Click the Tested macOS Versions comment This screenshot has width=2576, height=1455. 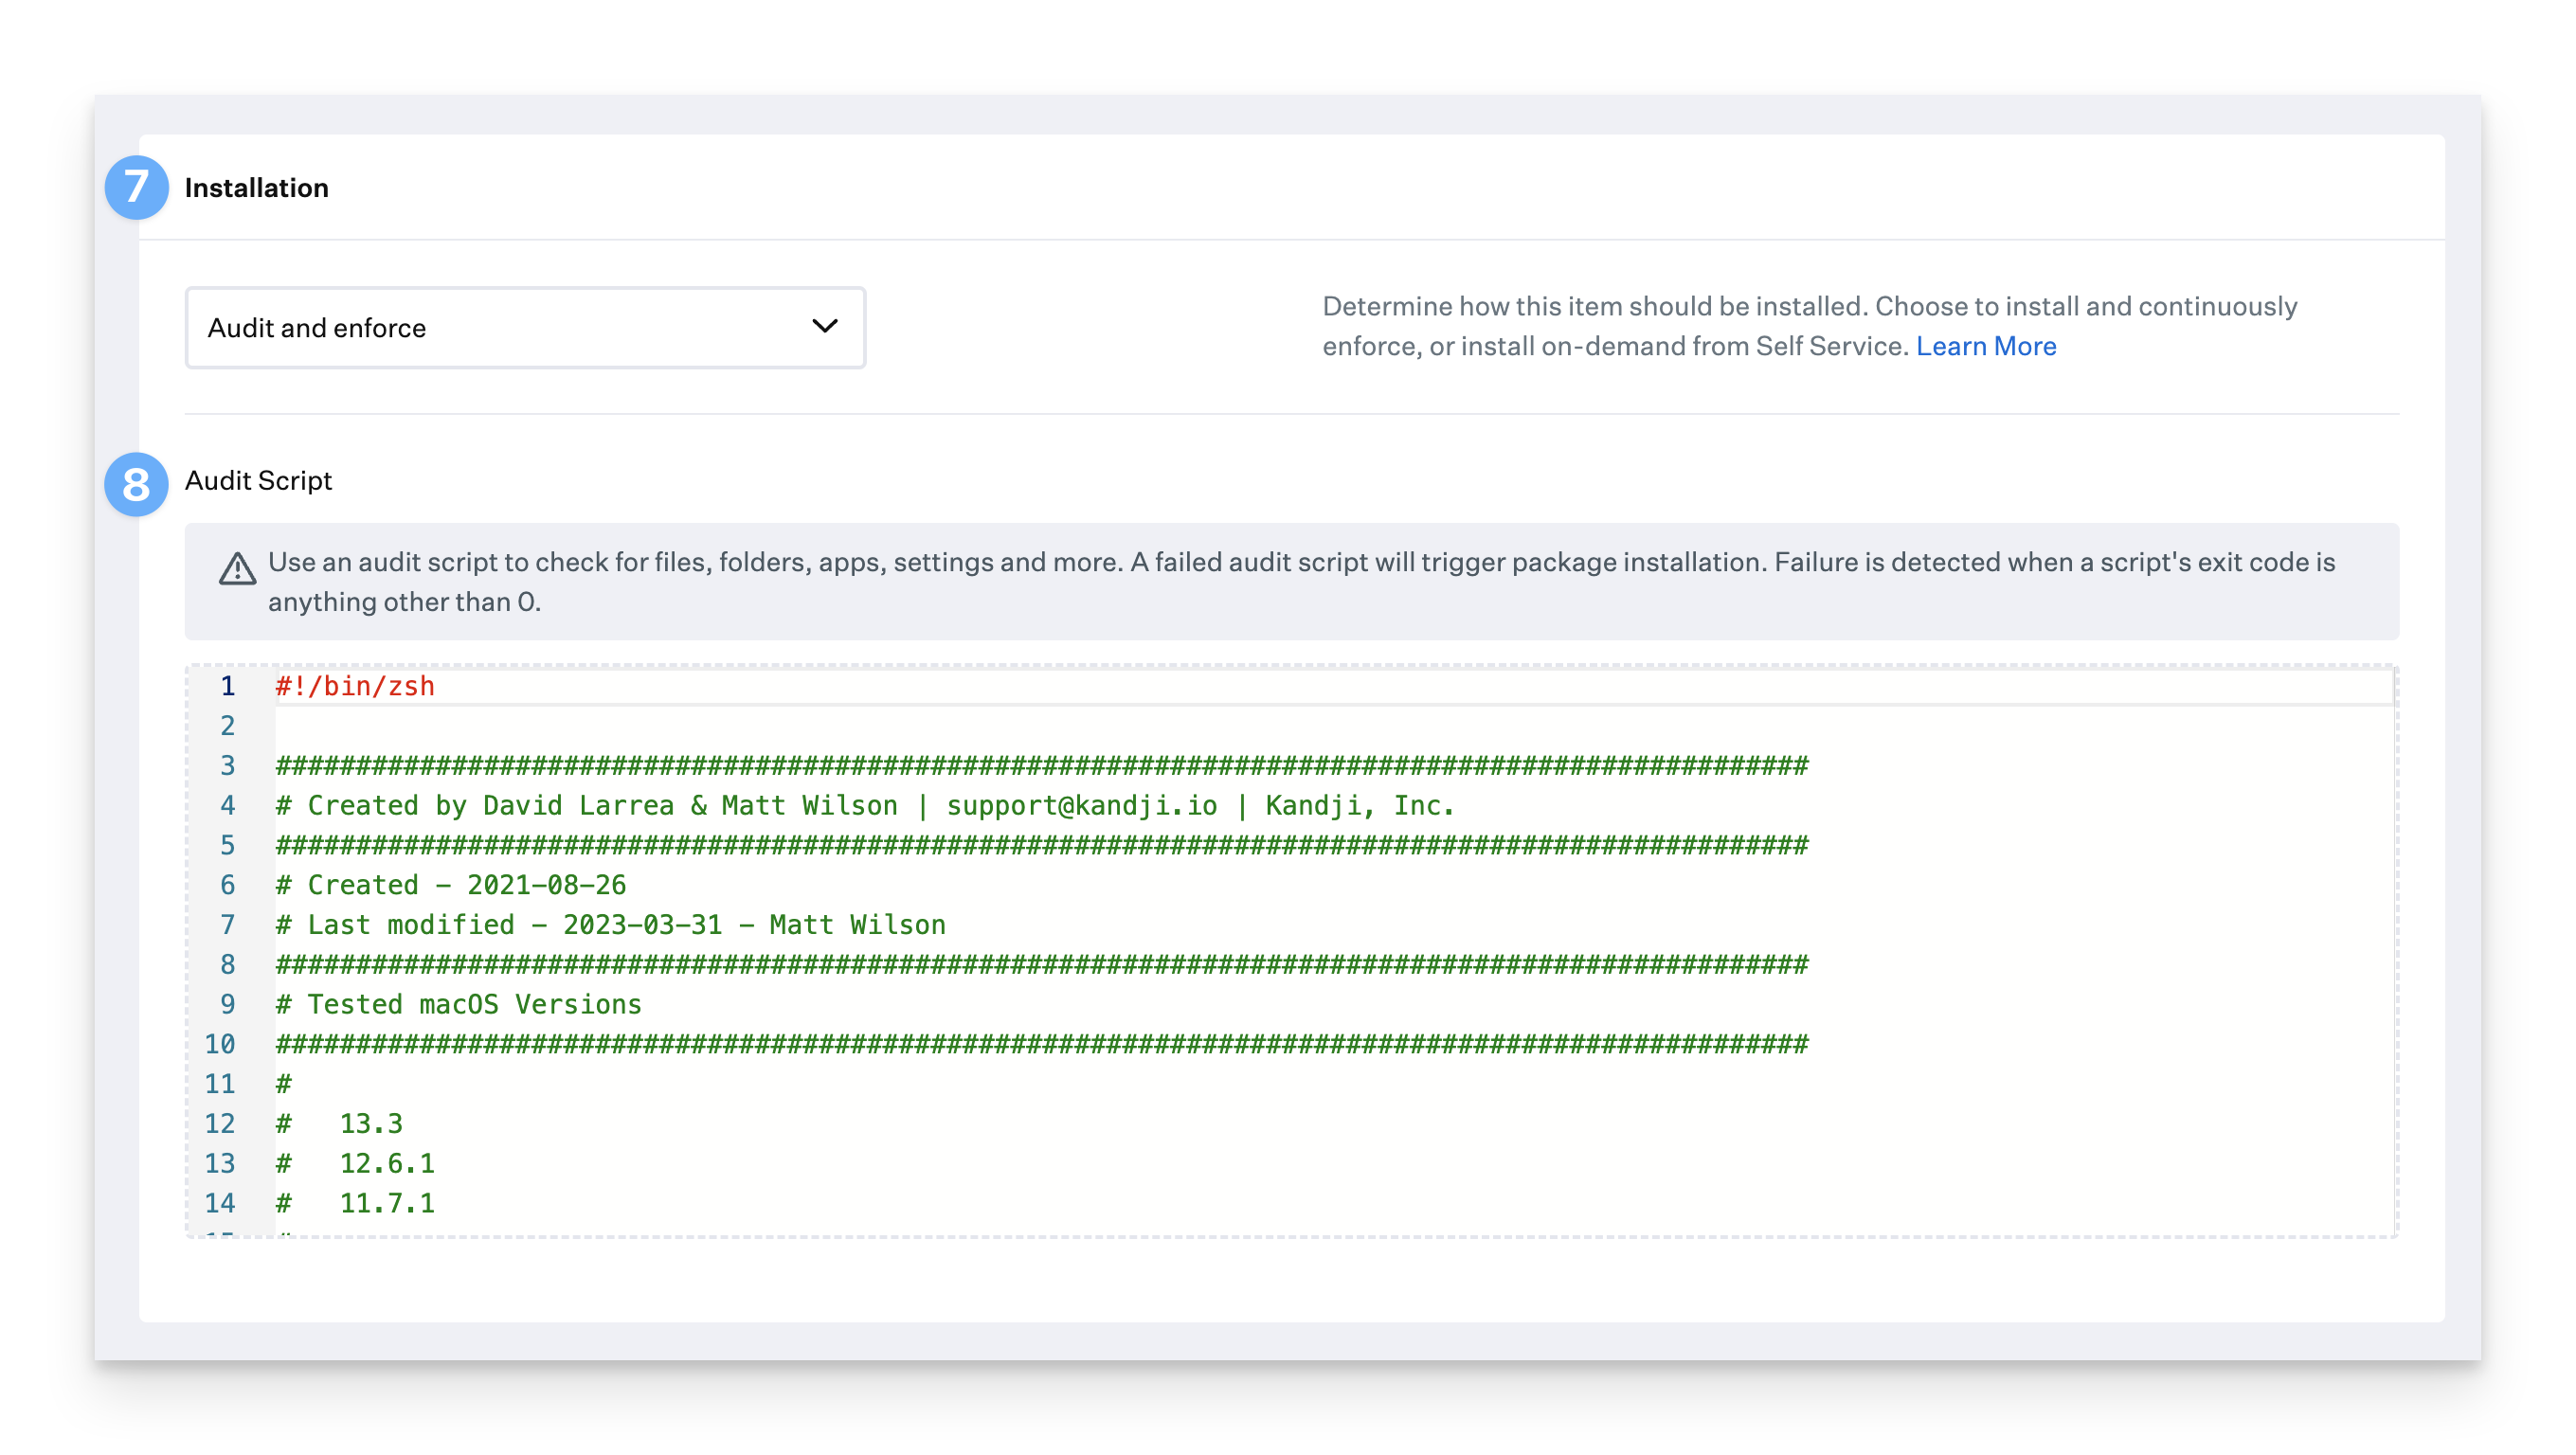pos(459,1005)
